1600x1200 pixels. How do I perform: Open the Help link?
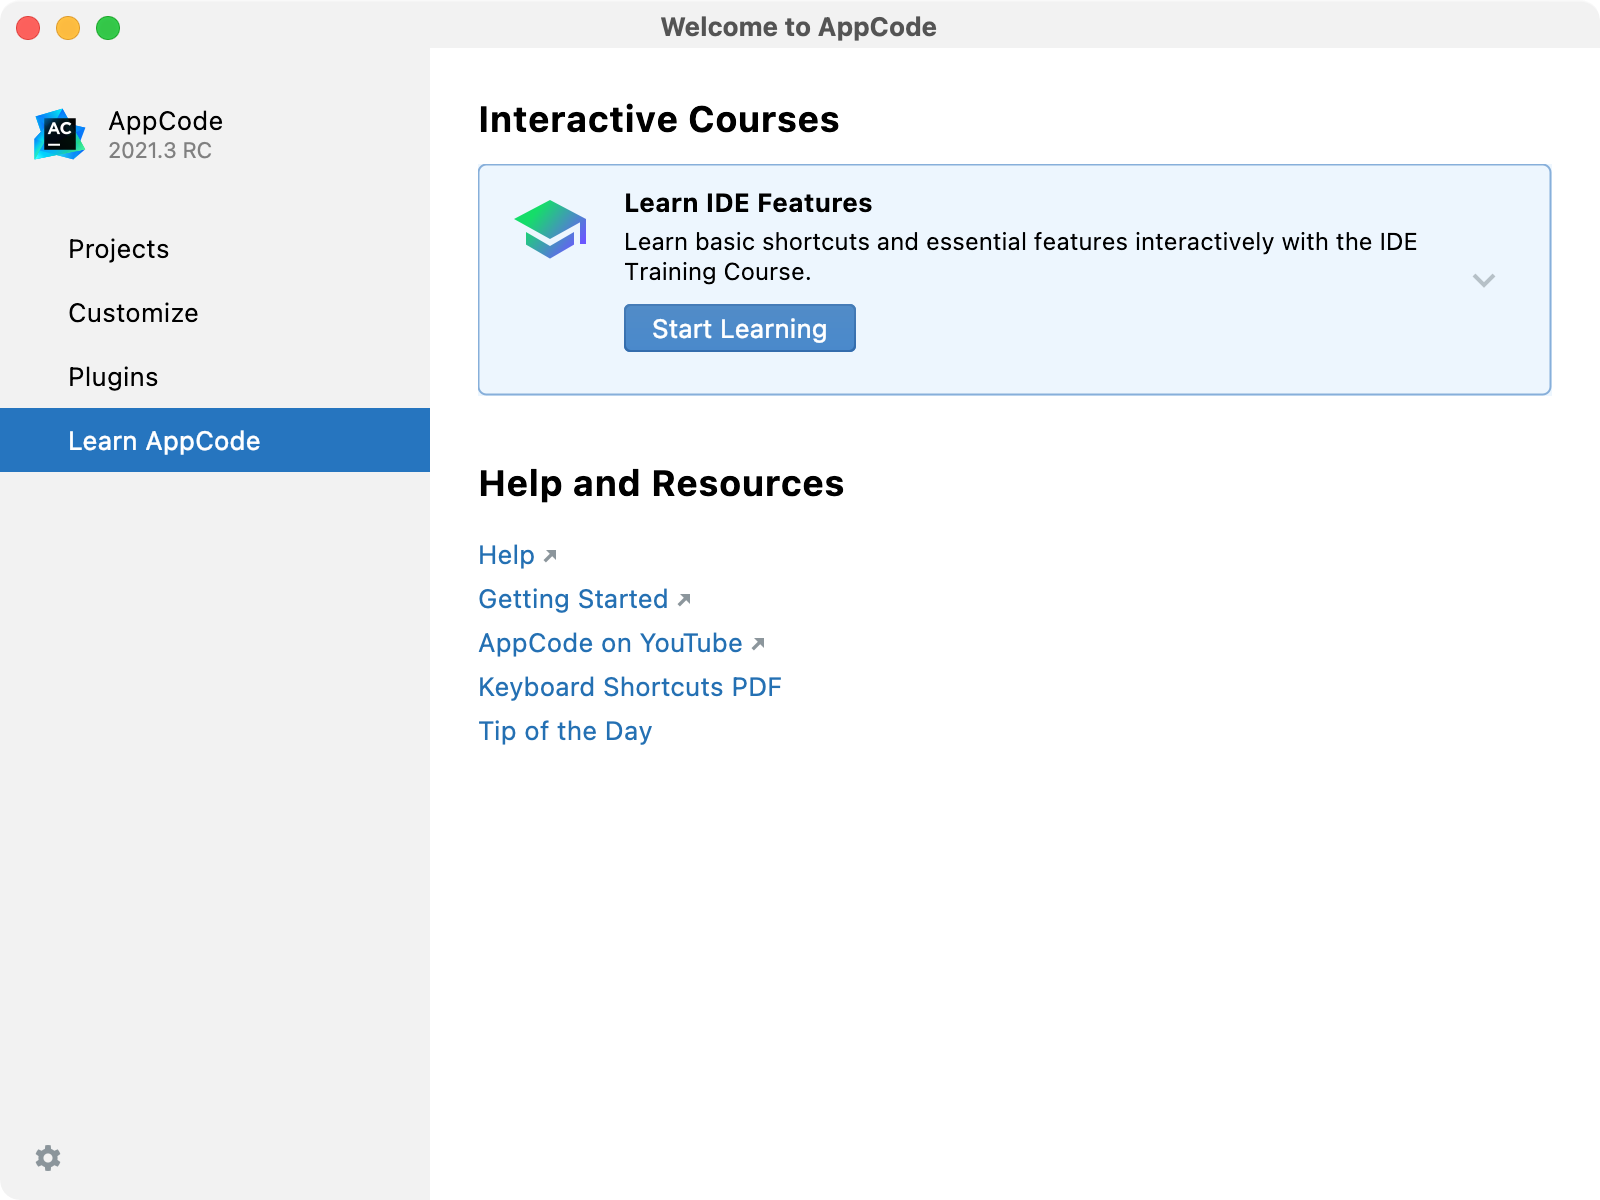(506, 555)
